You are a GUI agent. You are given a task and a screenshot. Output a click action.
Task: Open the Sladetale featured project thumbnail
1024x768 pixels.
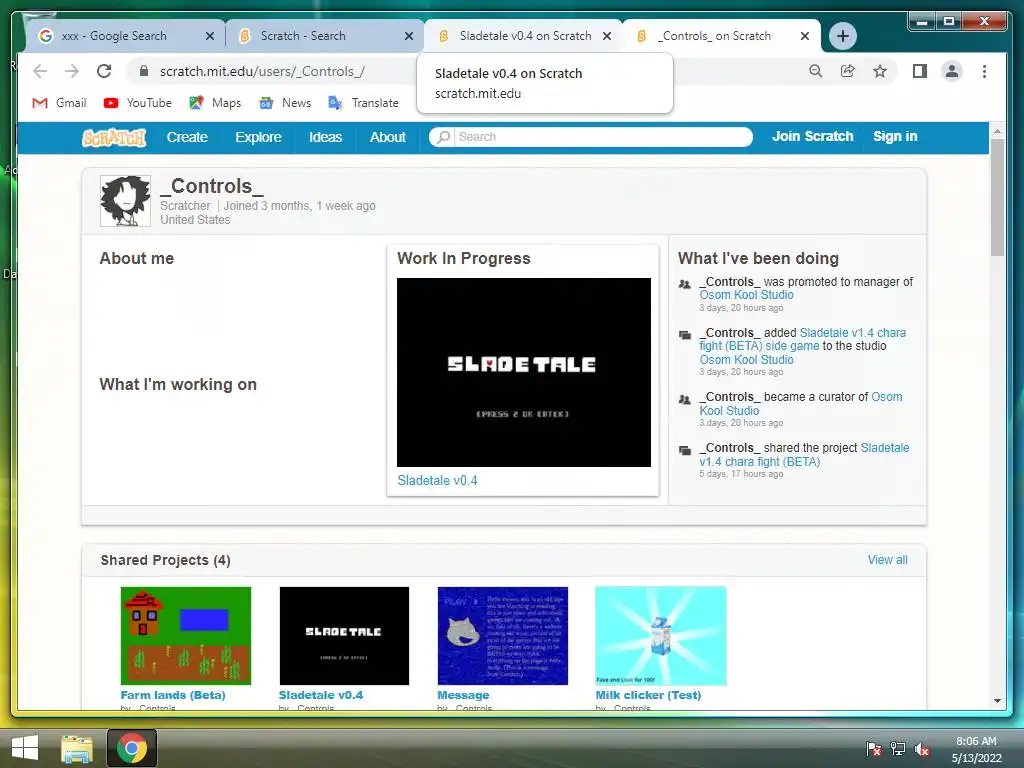pyautogui.click(x=524, y=372)
